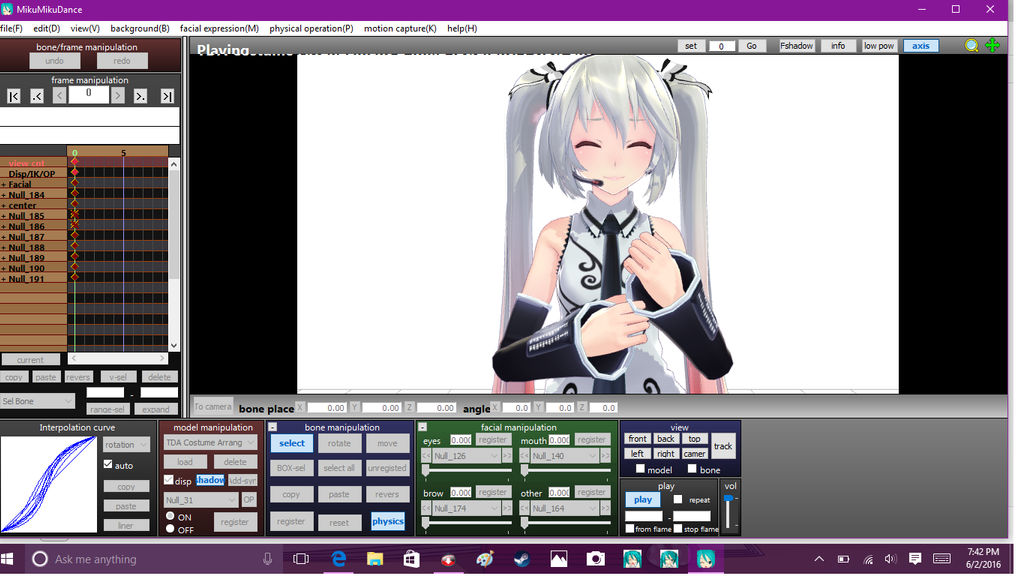The image size is (1024, 576).
Task: Jump to first frame with the |< button
Action: 14,97
